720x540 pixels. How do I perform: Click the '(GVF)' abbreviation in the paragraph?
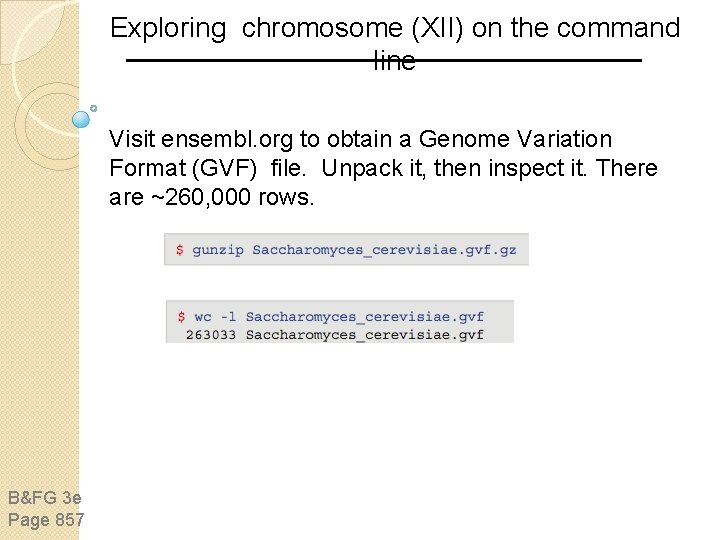224,168
